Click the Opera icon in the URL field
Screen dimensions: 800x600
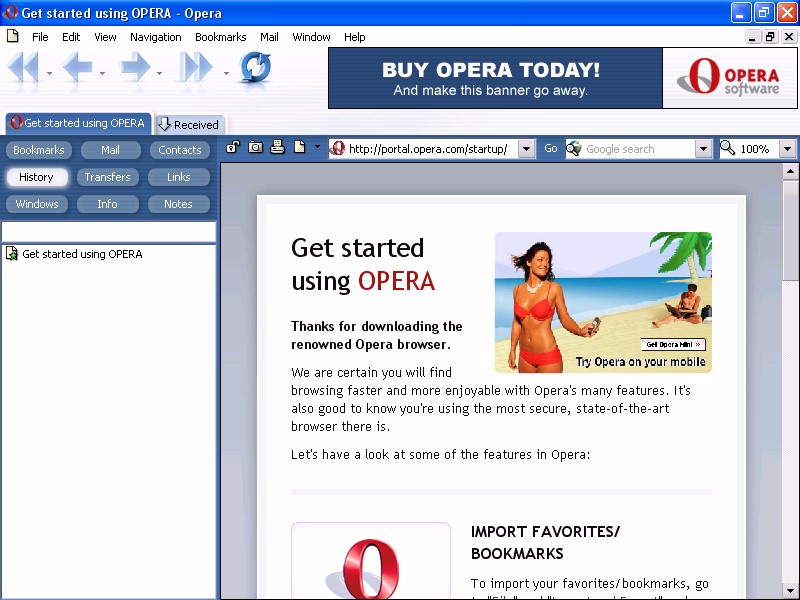(337, 148)
